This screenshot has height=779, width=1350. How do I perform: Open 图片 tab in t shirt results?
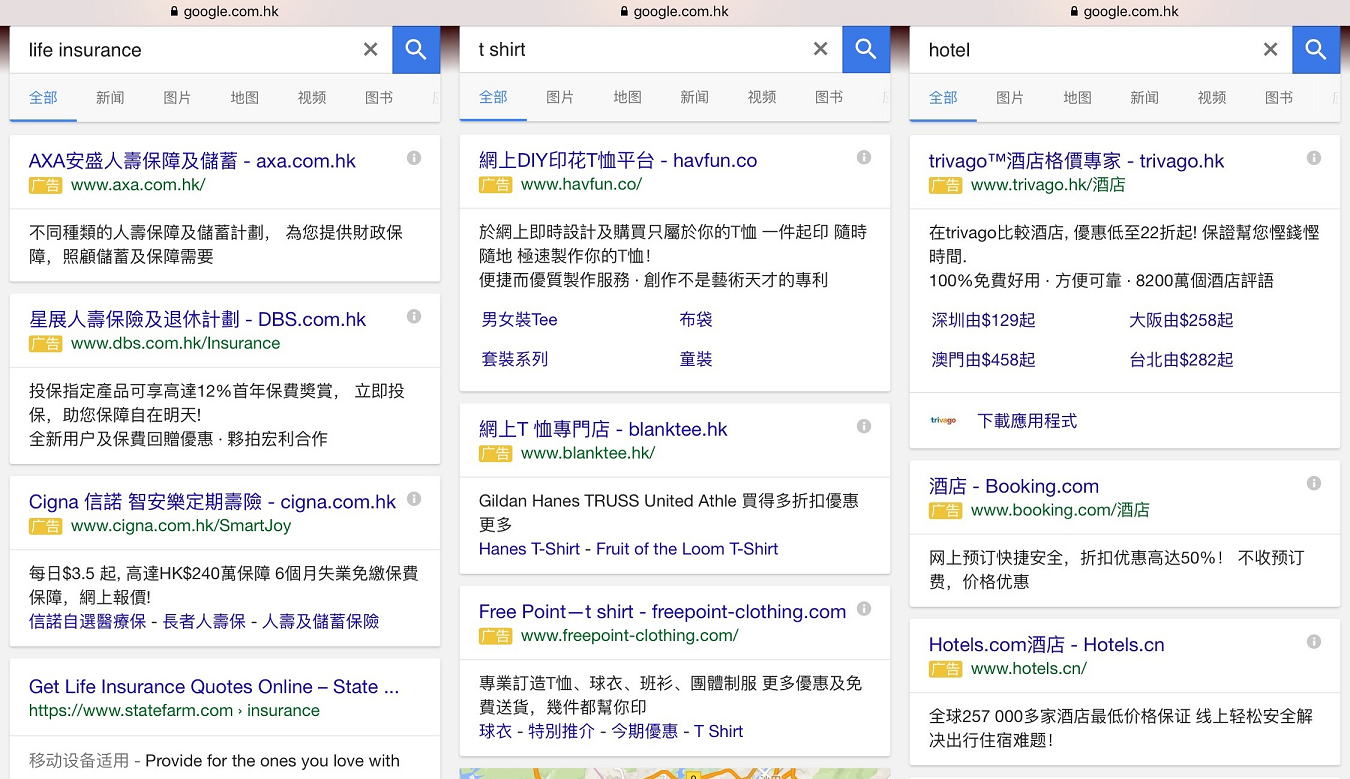(x=560, y=97)
